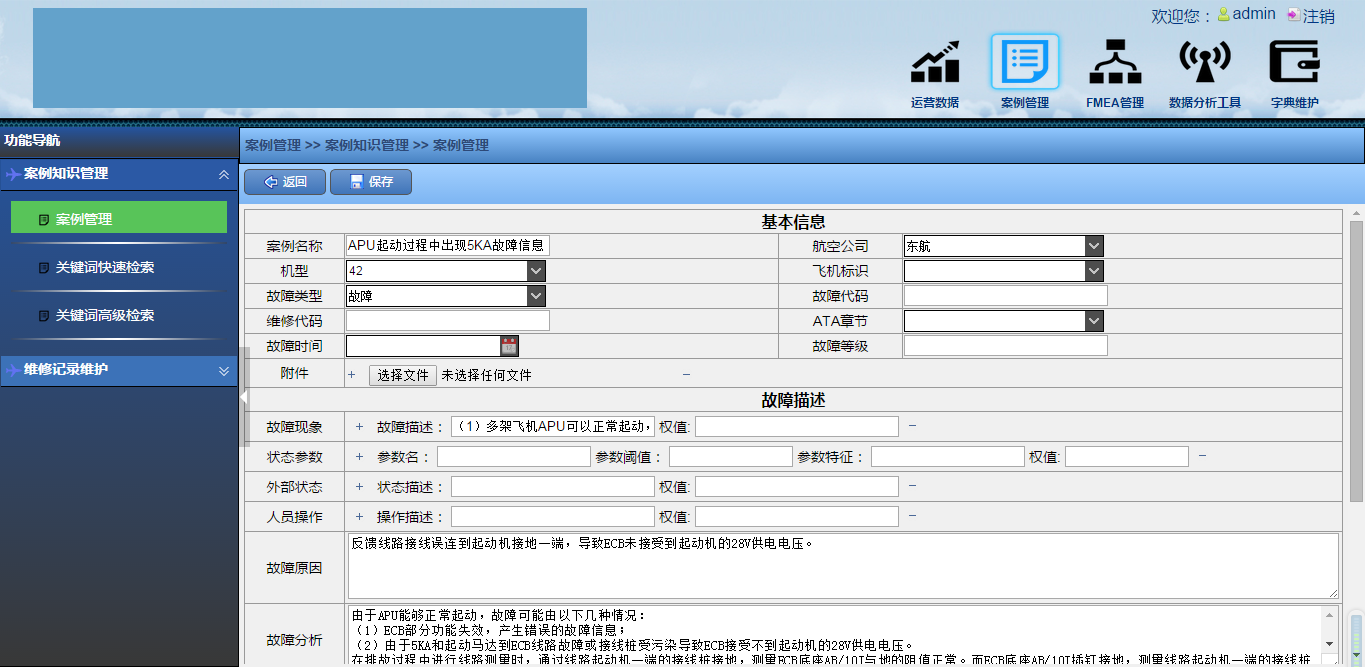Select 关键词快速检索 in sidebar
This screenshot has width=1365, height=667.
(x=104, y=268)
